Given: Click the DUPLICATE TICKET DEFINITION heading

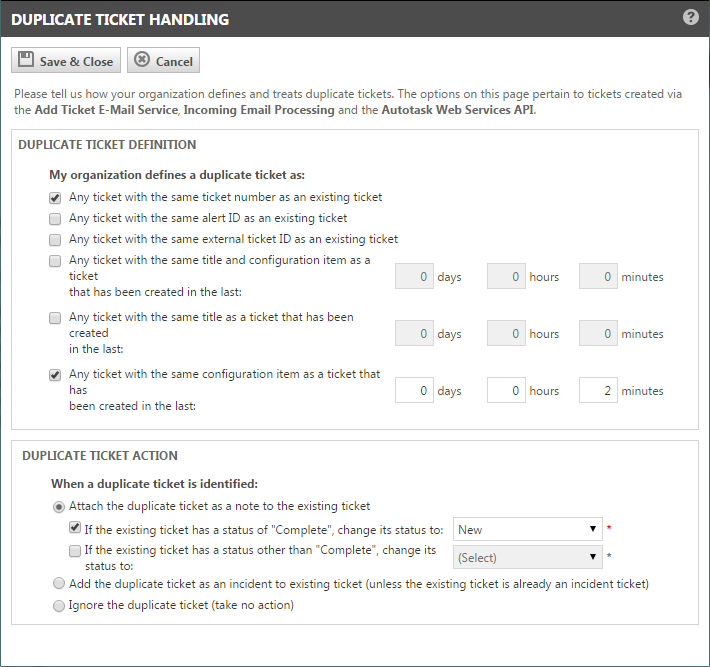Looking at the screenshot, I should click(x=107, y=145).
